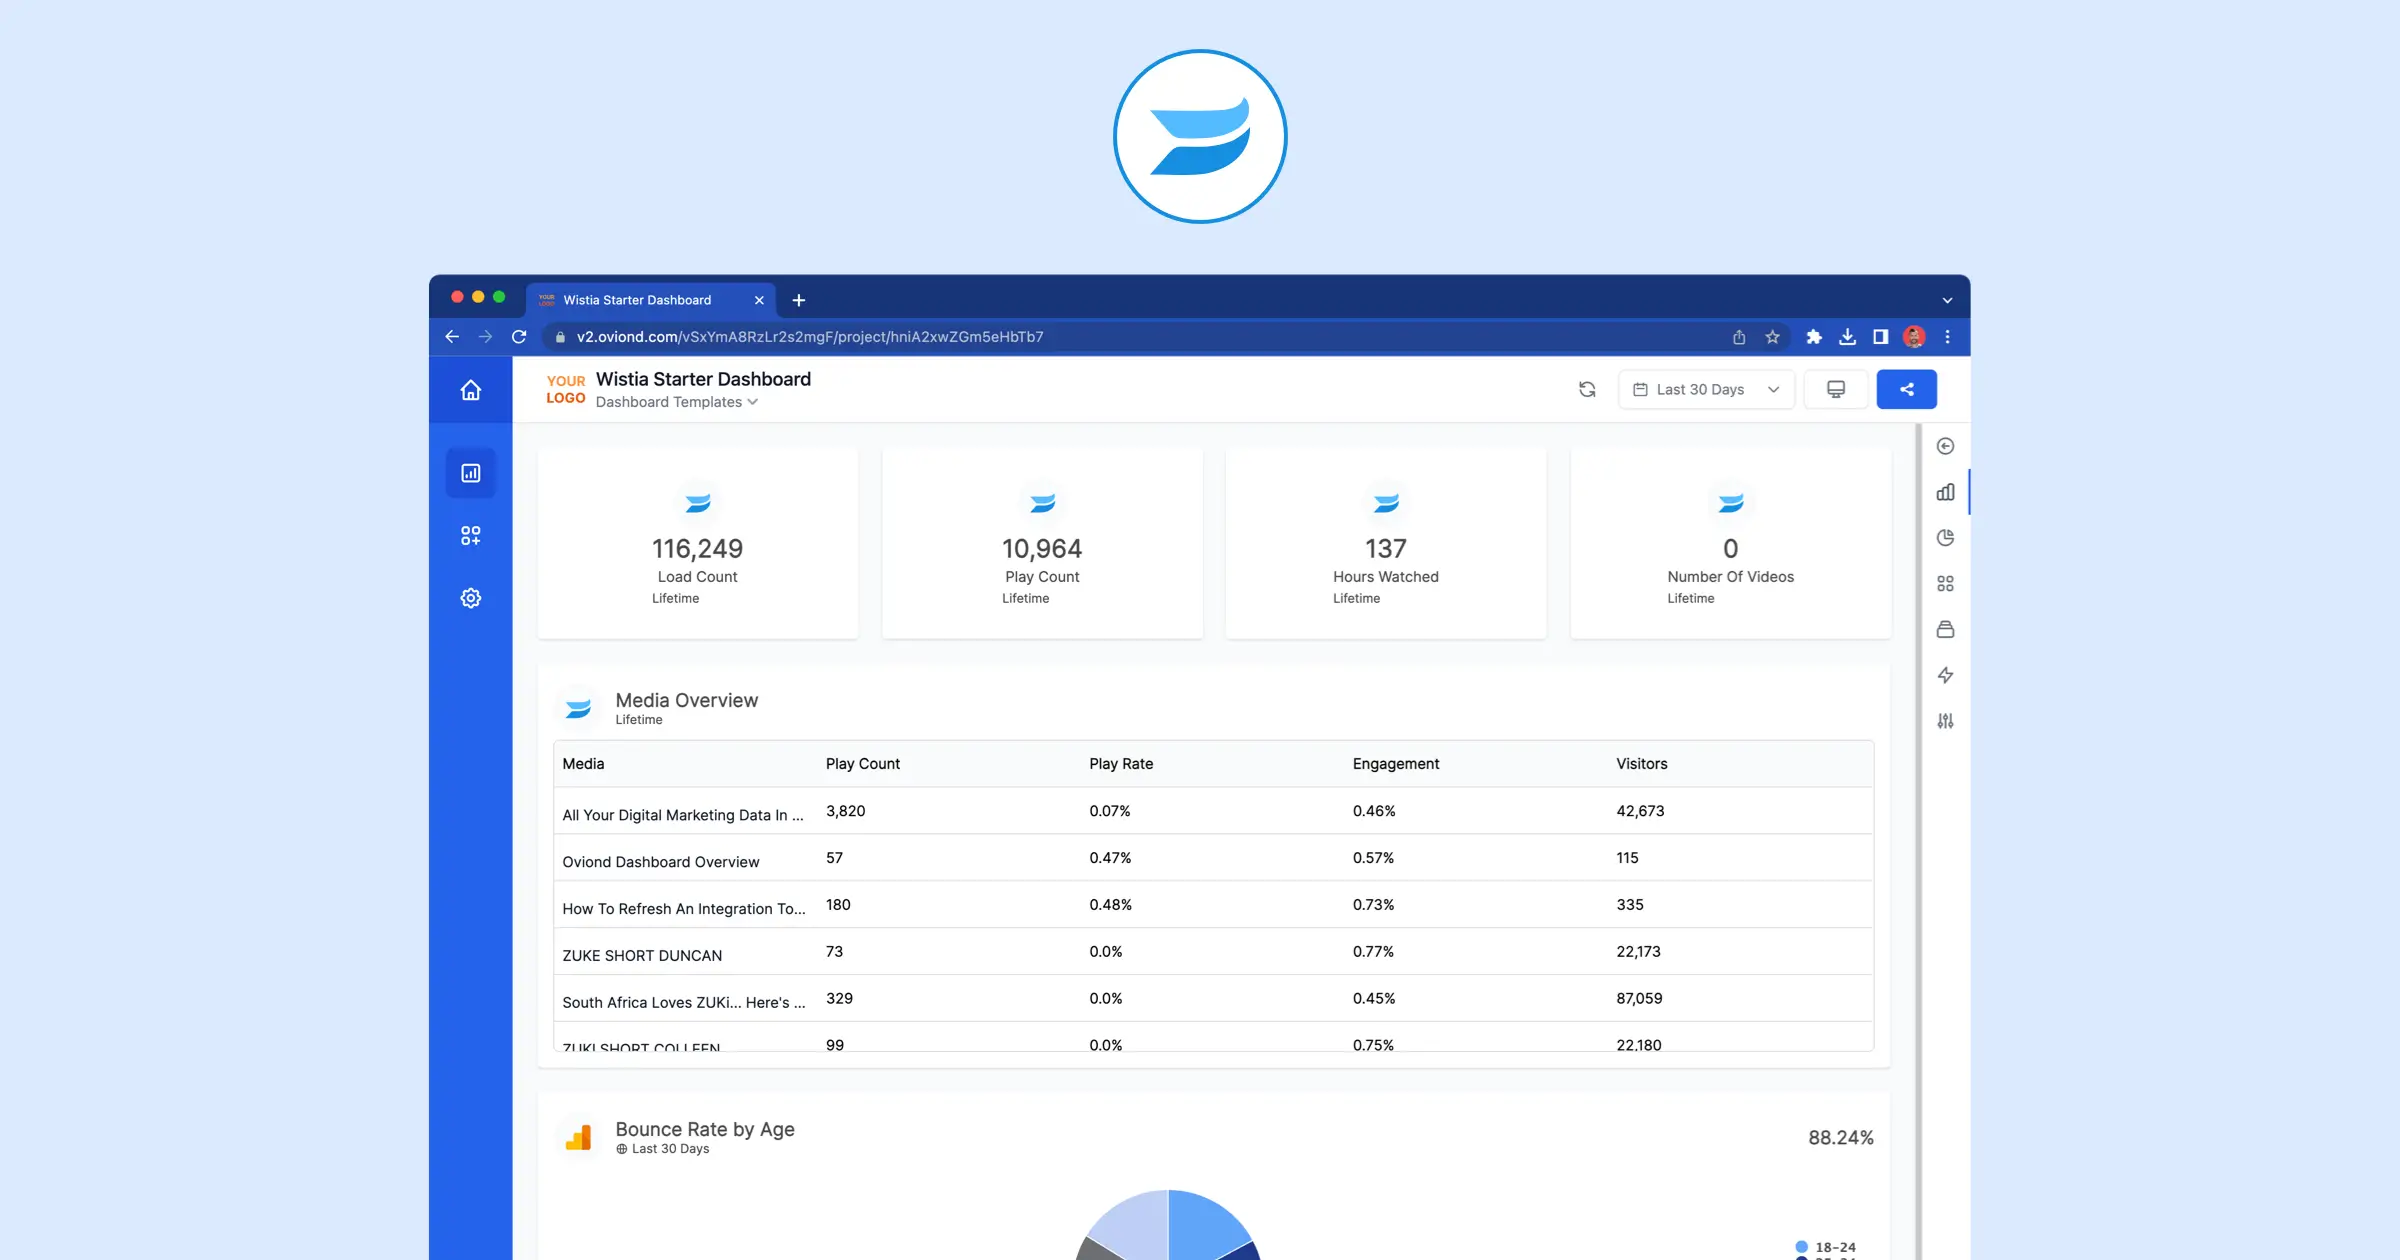2400x1260 pixels.
Task: Click the Engagement column header
Action: tap(1396, 764)
